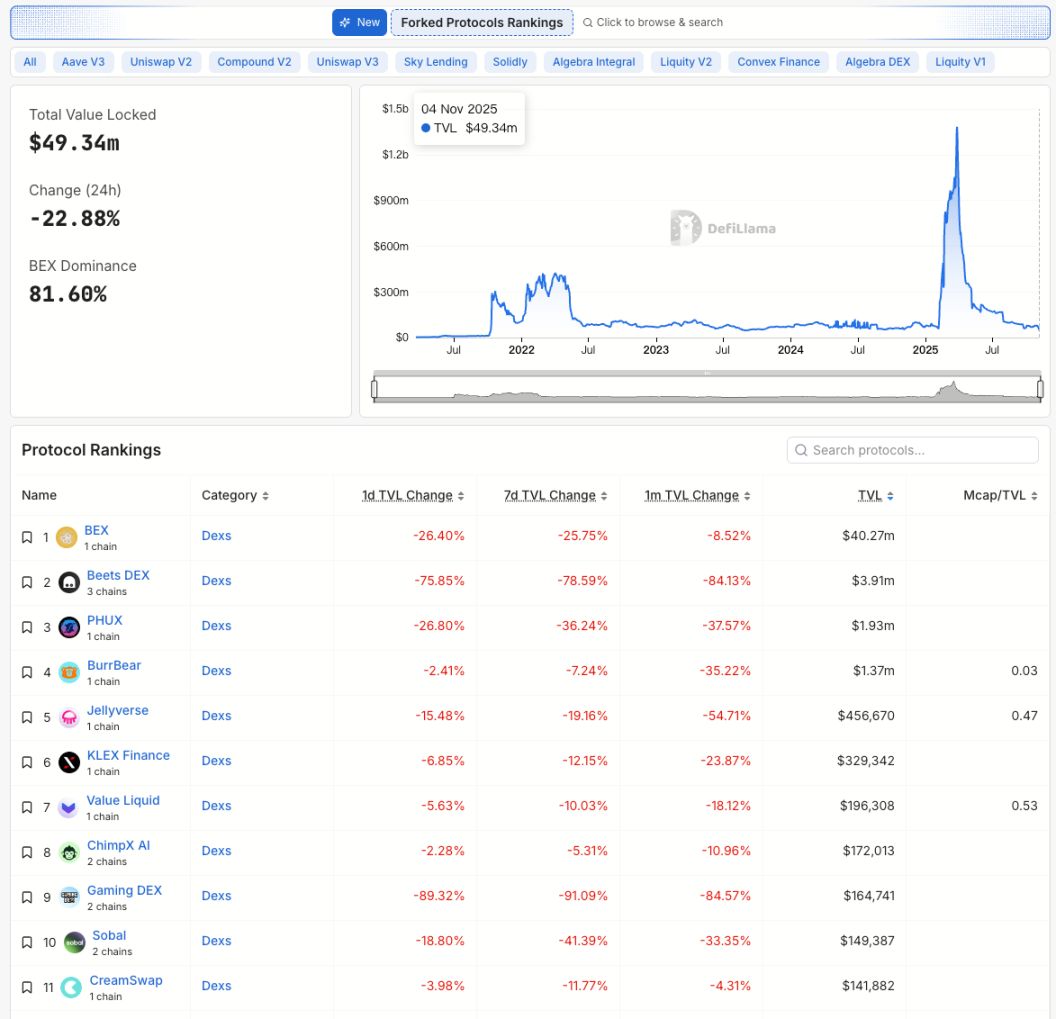This screenshot has height=1019, width=1056.
Task: Open the KLEX Finance protocol link
Action: click(129, 755)
